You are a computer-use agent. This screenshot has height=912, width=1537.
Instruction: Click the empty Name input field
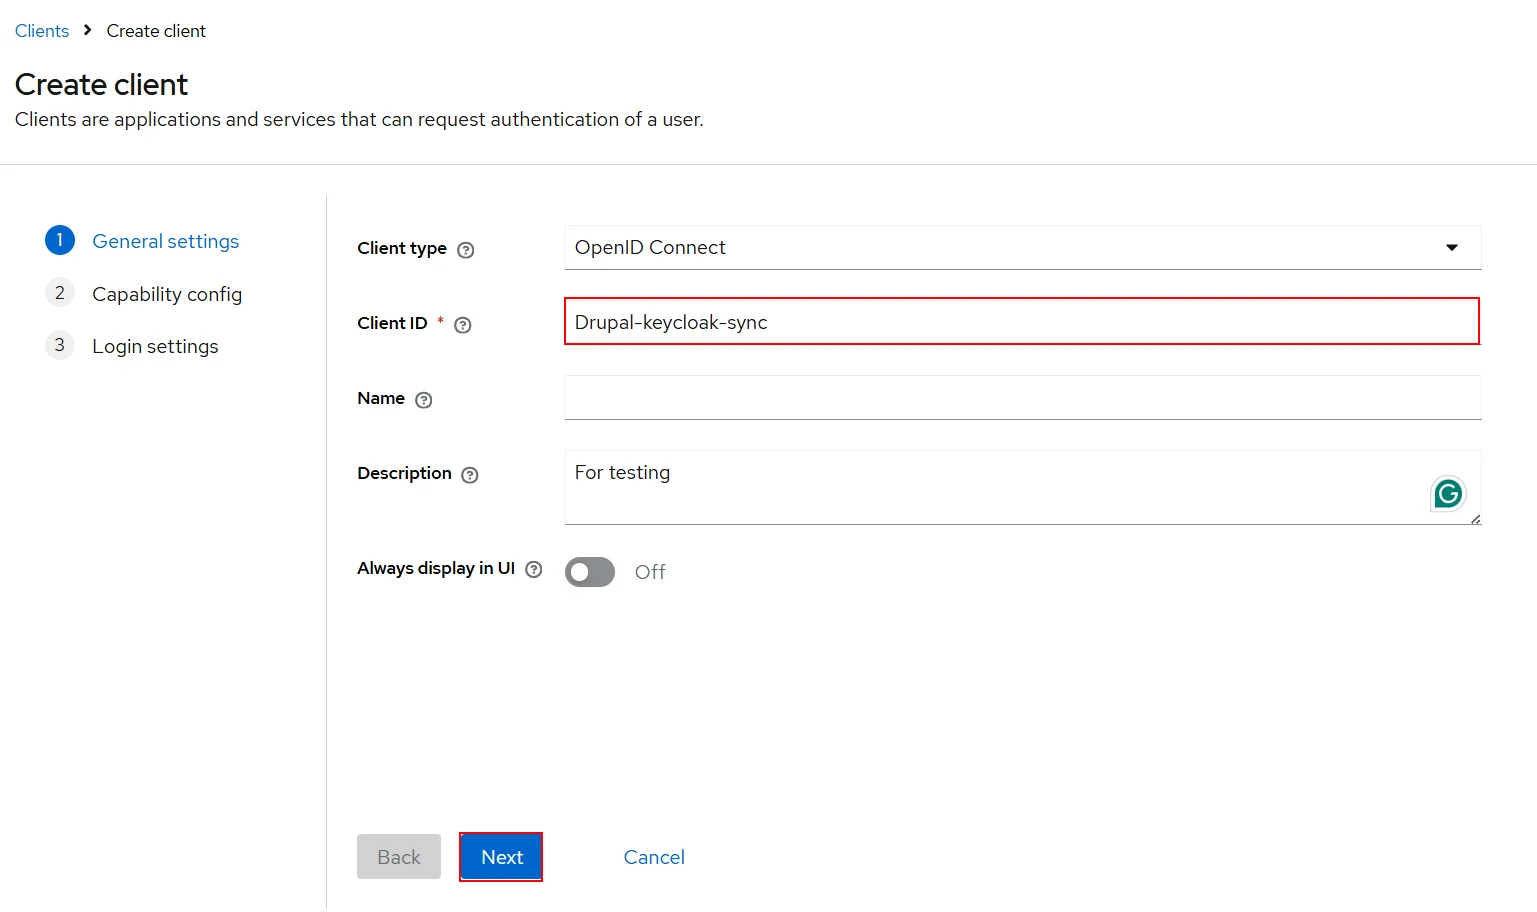[1022, 397]
